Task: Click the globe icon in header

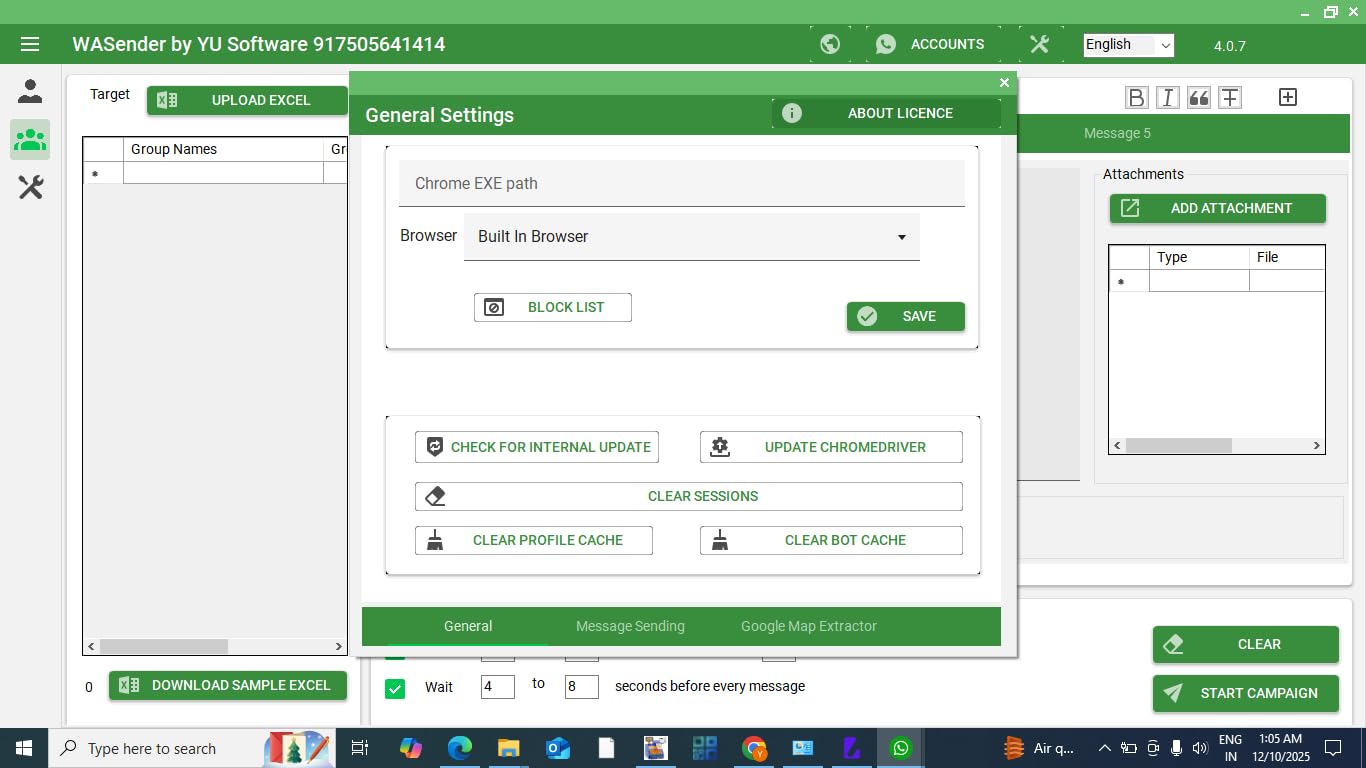Action: (829, 44)
